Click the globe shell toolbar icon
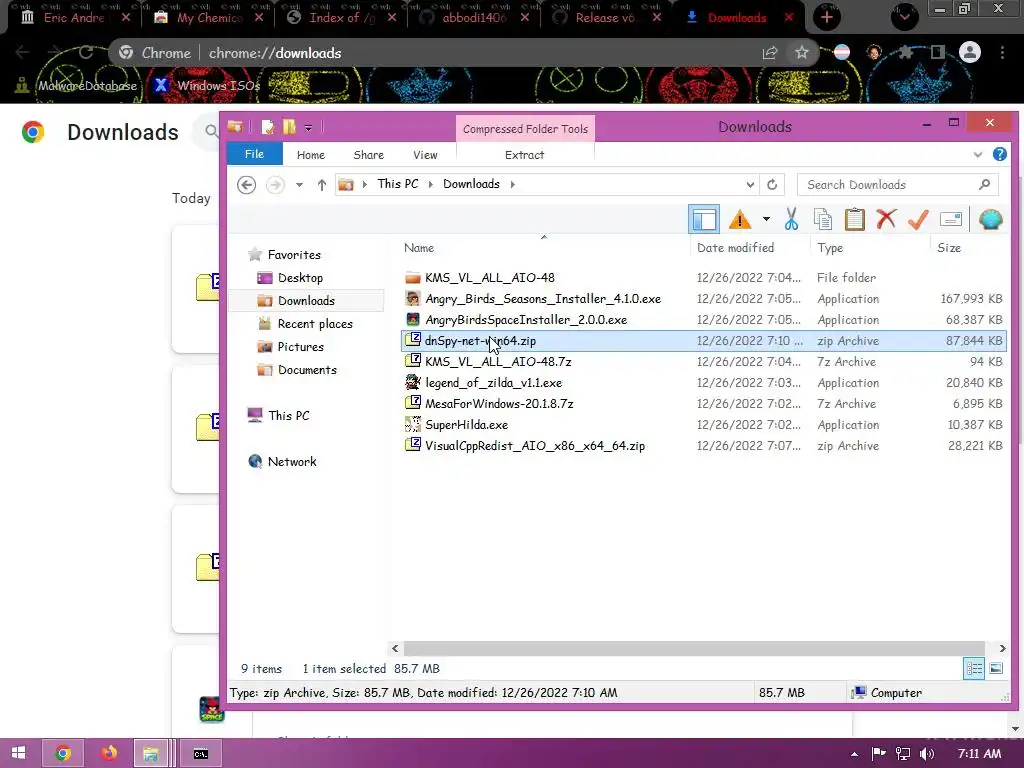1024x768 pixels. (990, 219)
